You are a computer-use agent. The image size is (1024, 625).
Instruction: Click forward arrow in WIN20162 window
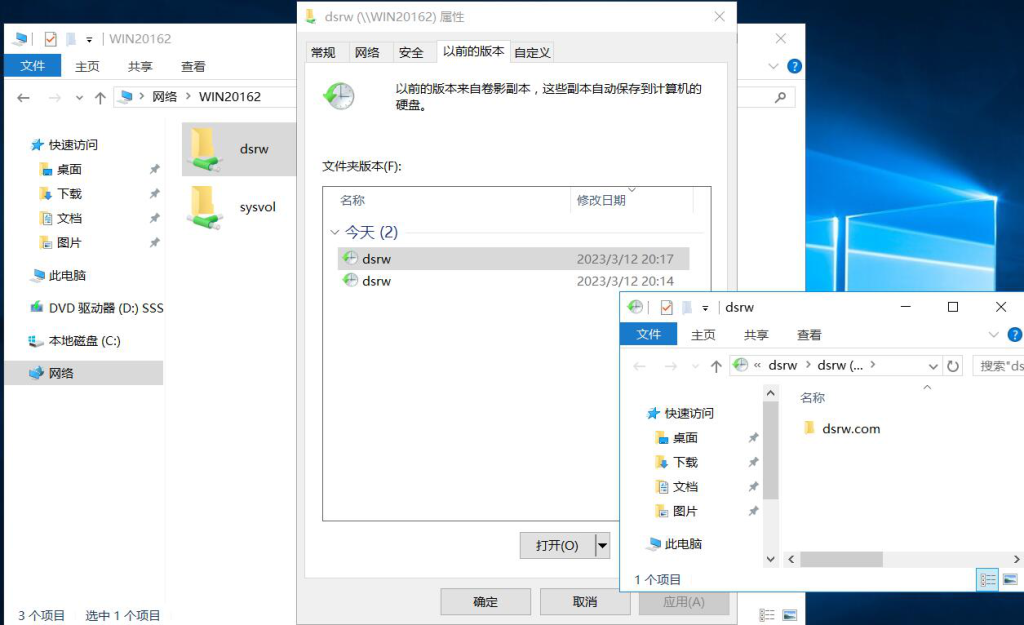click(55, 98)
